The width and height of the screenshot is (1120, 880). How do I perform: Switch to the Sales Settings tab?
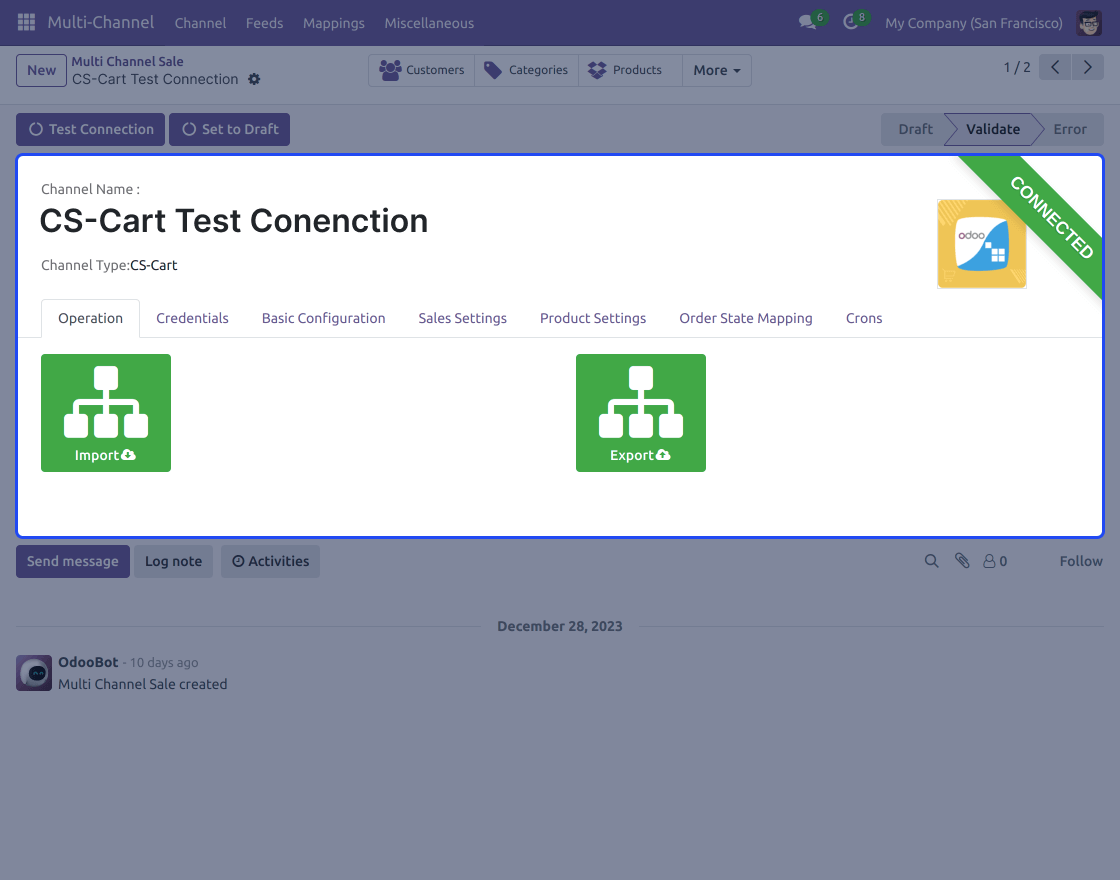pyautogui.click(x=462, y=318)
